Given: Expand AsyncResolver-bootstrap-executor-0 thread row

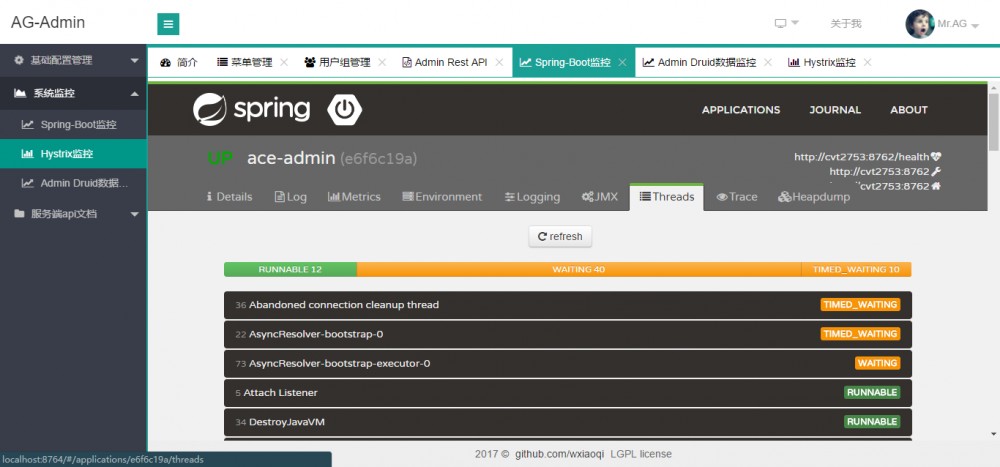Looking at the screenshot, I should coord(568,364).
